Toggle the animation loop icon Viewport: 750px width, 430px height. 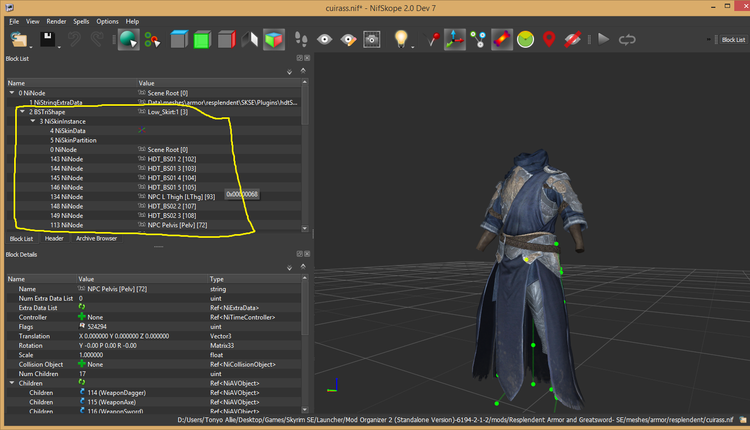[x=627, y=40]
